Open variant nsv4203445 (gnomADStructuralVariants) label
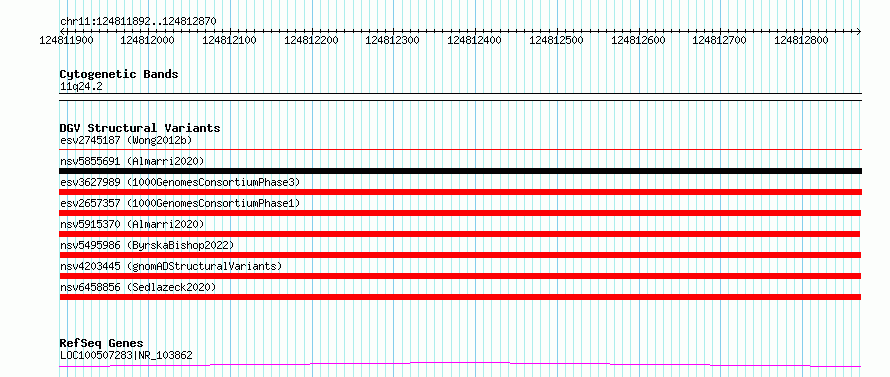Image resolution: width=890 pixels, height=377 pixels. point(171,266)
